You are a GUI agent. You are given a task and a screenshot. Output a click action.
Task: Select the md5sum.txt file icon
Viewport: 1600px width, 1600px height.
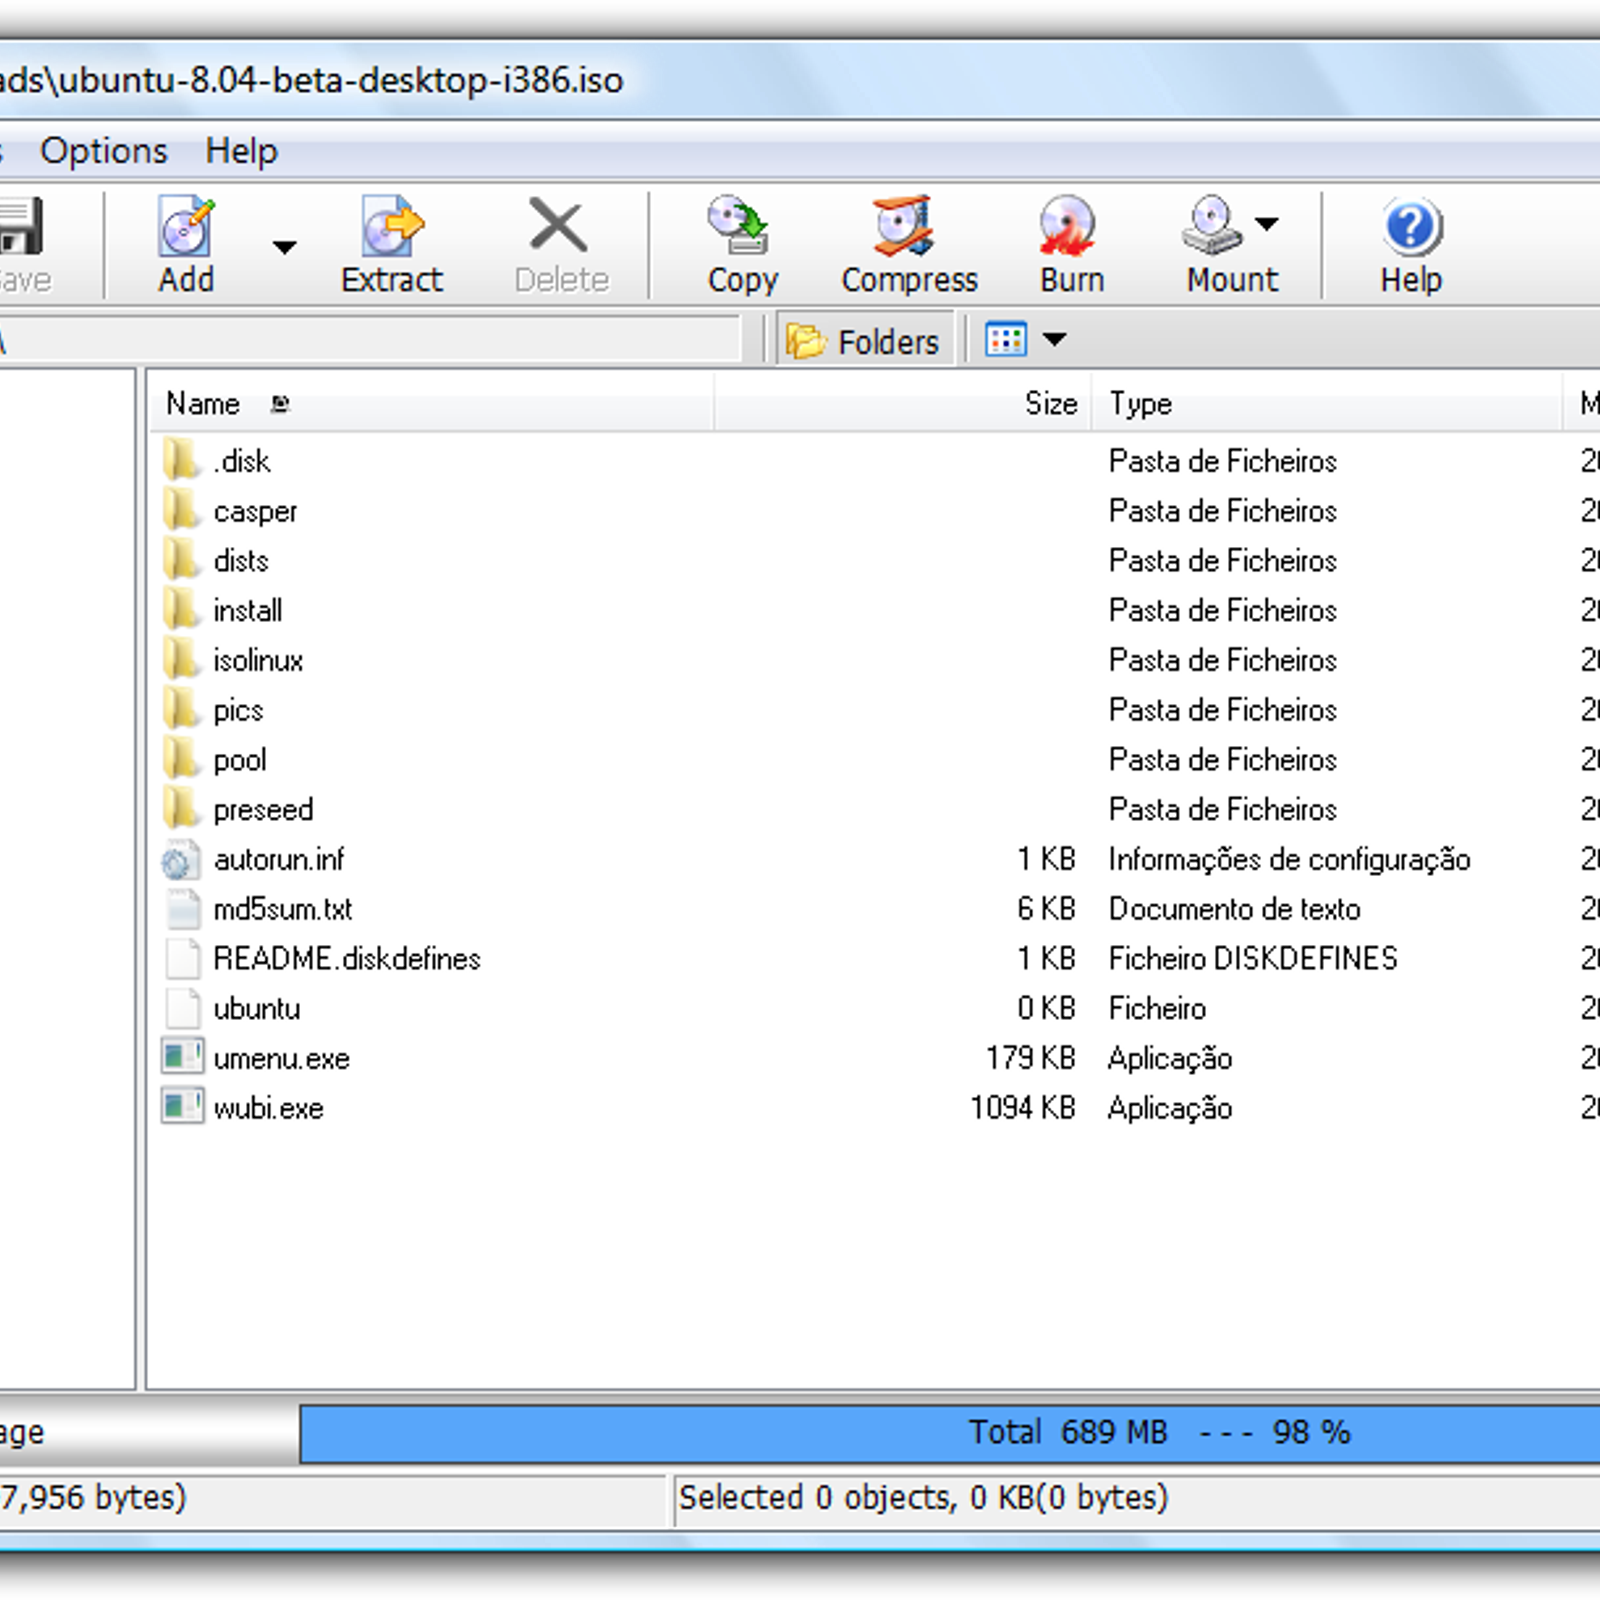pos(182,909)
